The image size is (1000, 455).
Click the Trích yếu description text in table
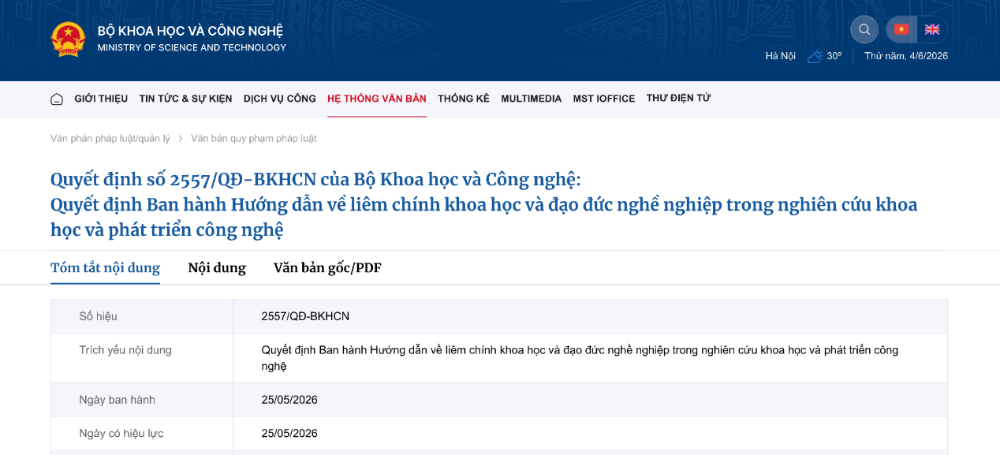pos(580,359)
